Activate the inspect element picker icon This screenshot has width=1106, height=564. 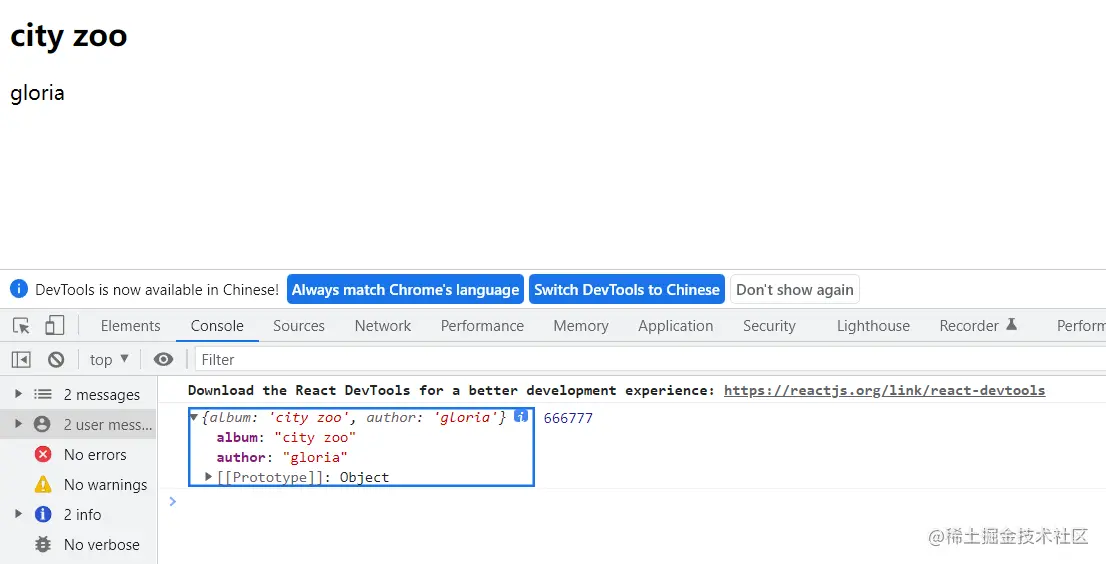click(21, 326)
